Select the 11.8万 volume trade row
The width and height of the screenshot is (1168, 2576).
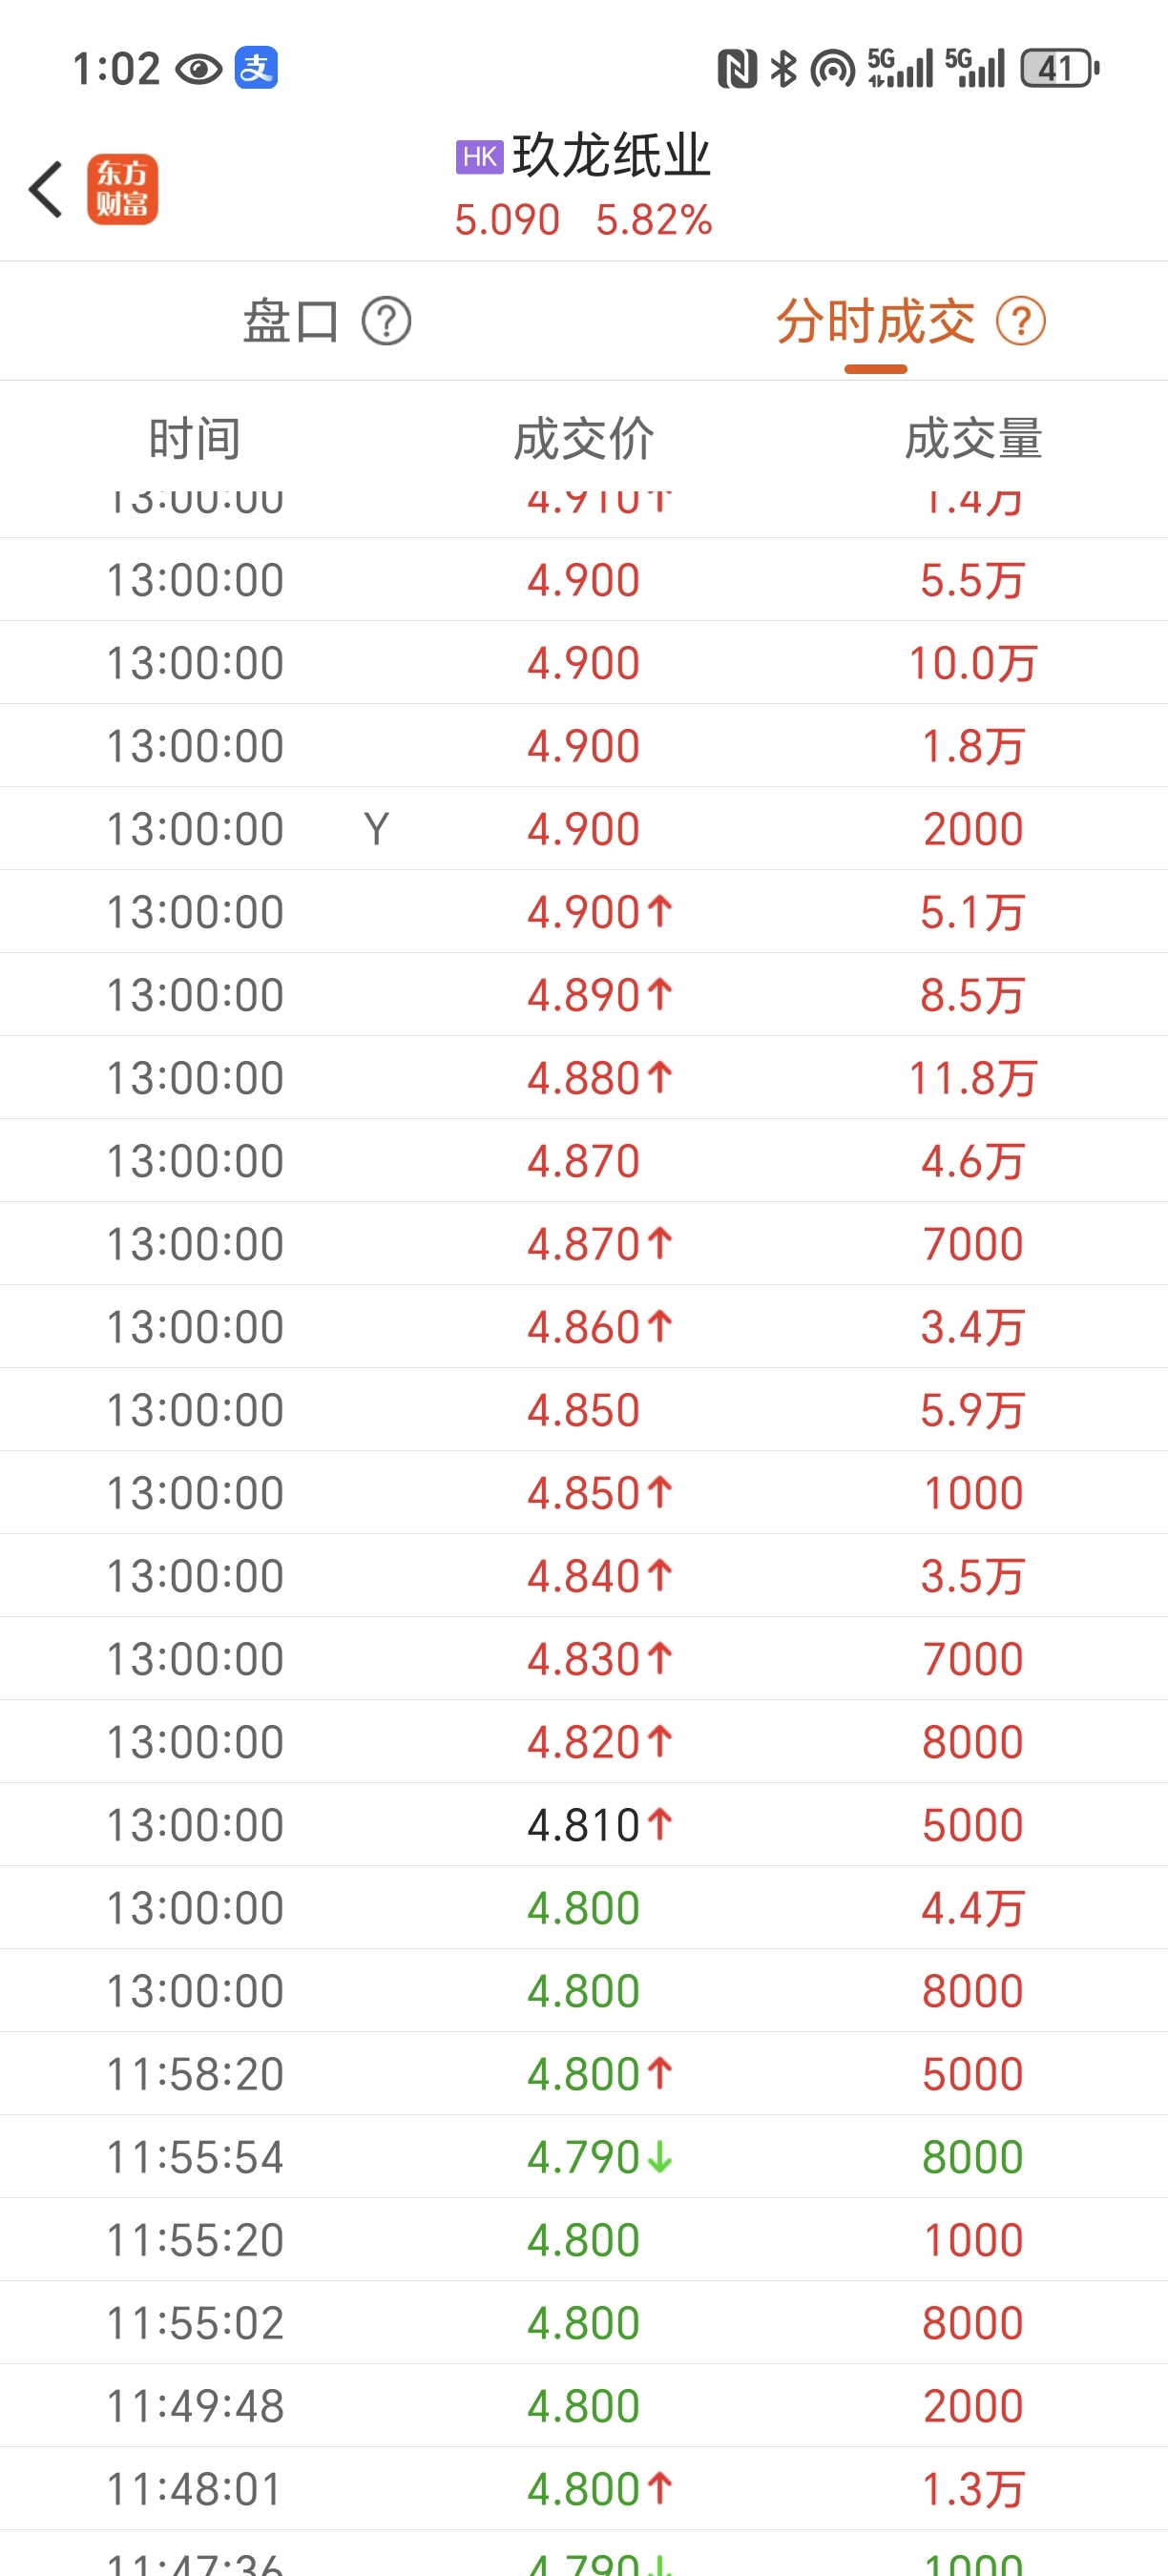584,1078
